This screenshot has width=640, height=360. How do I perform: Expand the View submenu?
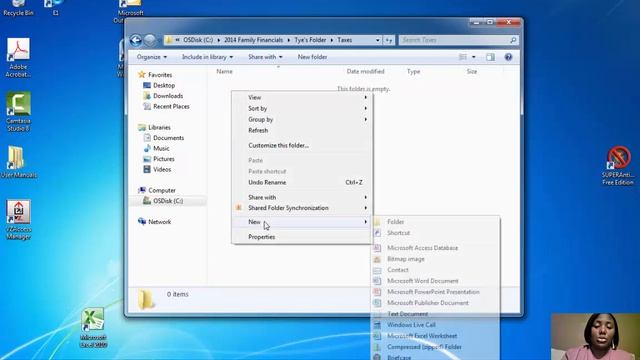point(302,98)
